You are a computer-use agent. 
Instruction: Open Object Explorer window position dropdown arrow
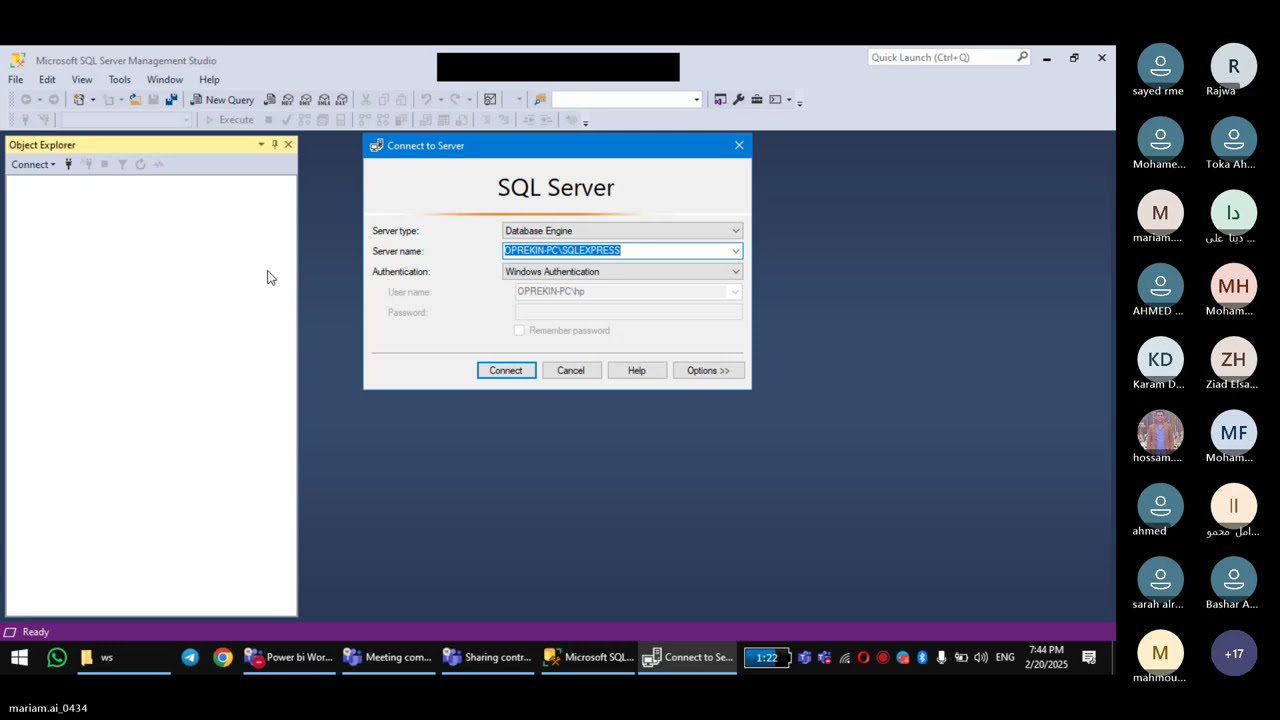pos(261,145)
